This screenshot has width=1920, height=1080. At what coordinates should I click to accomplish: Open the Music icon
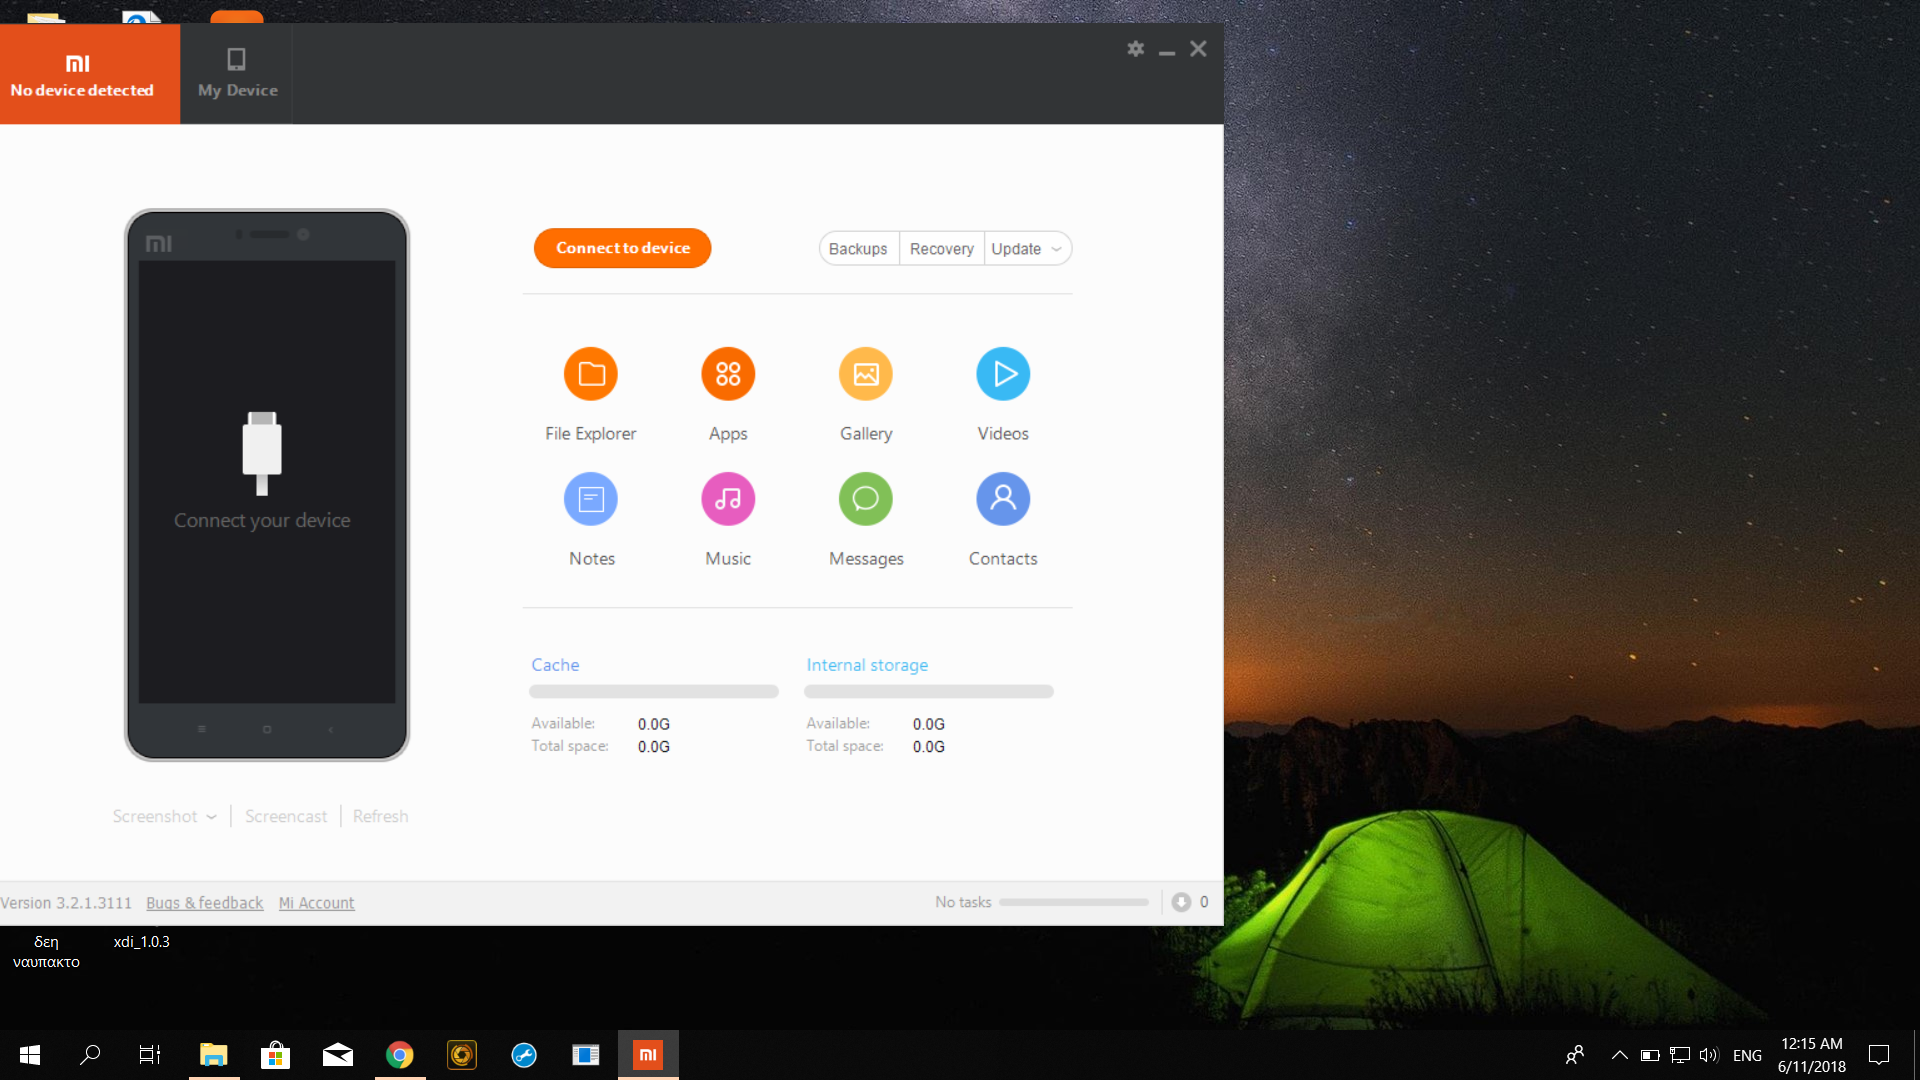tap(728, 499)
